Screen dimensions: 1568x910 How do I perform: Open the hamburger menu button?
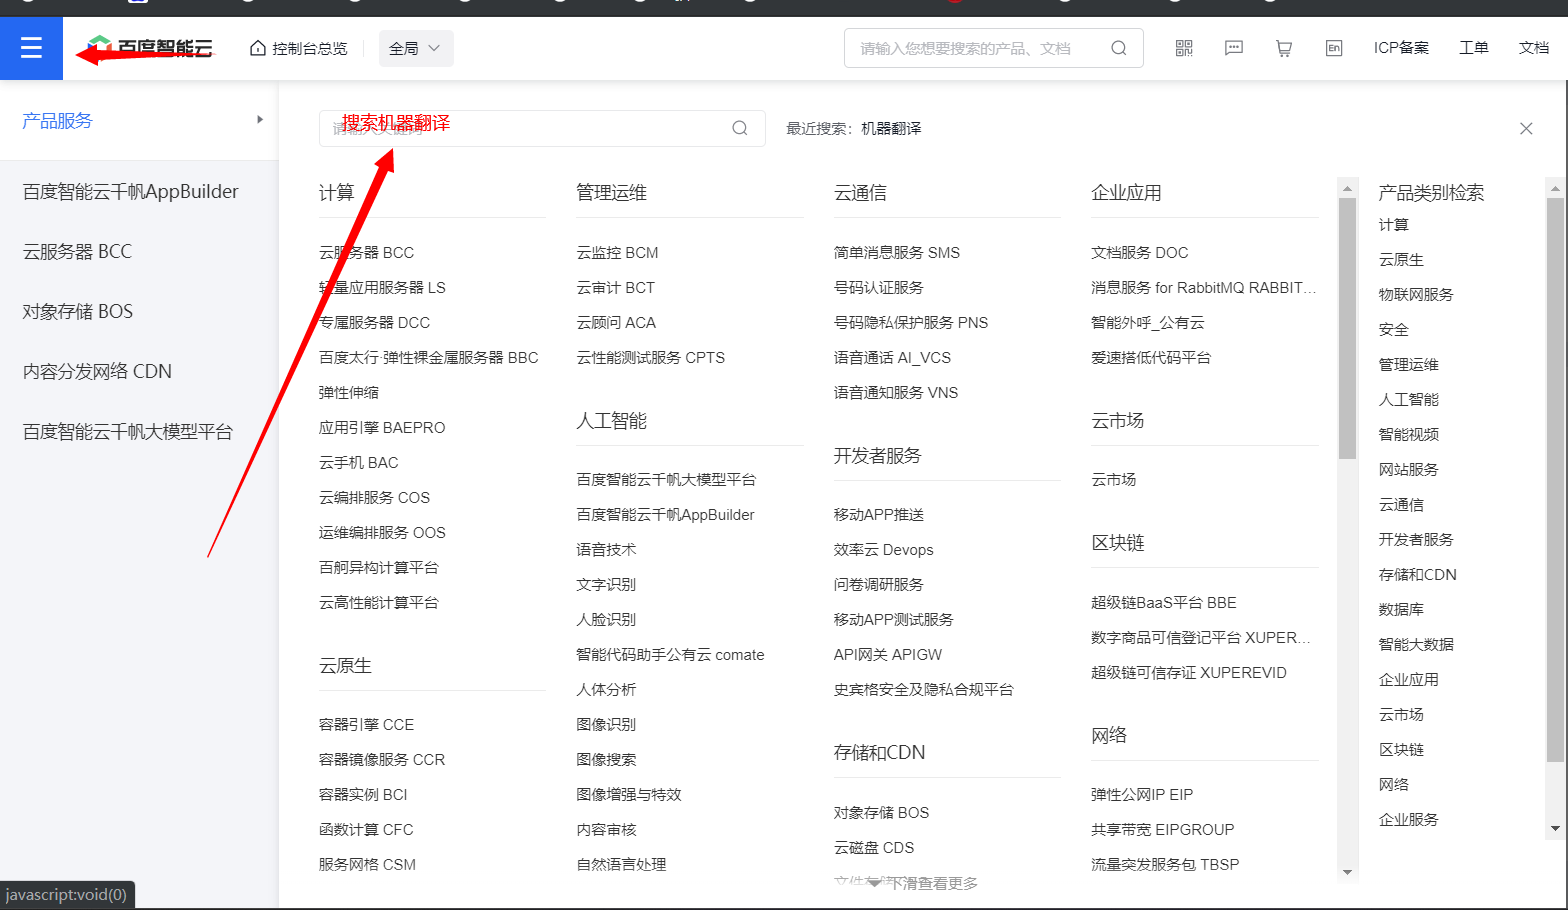click(31, 48)
